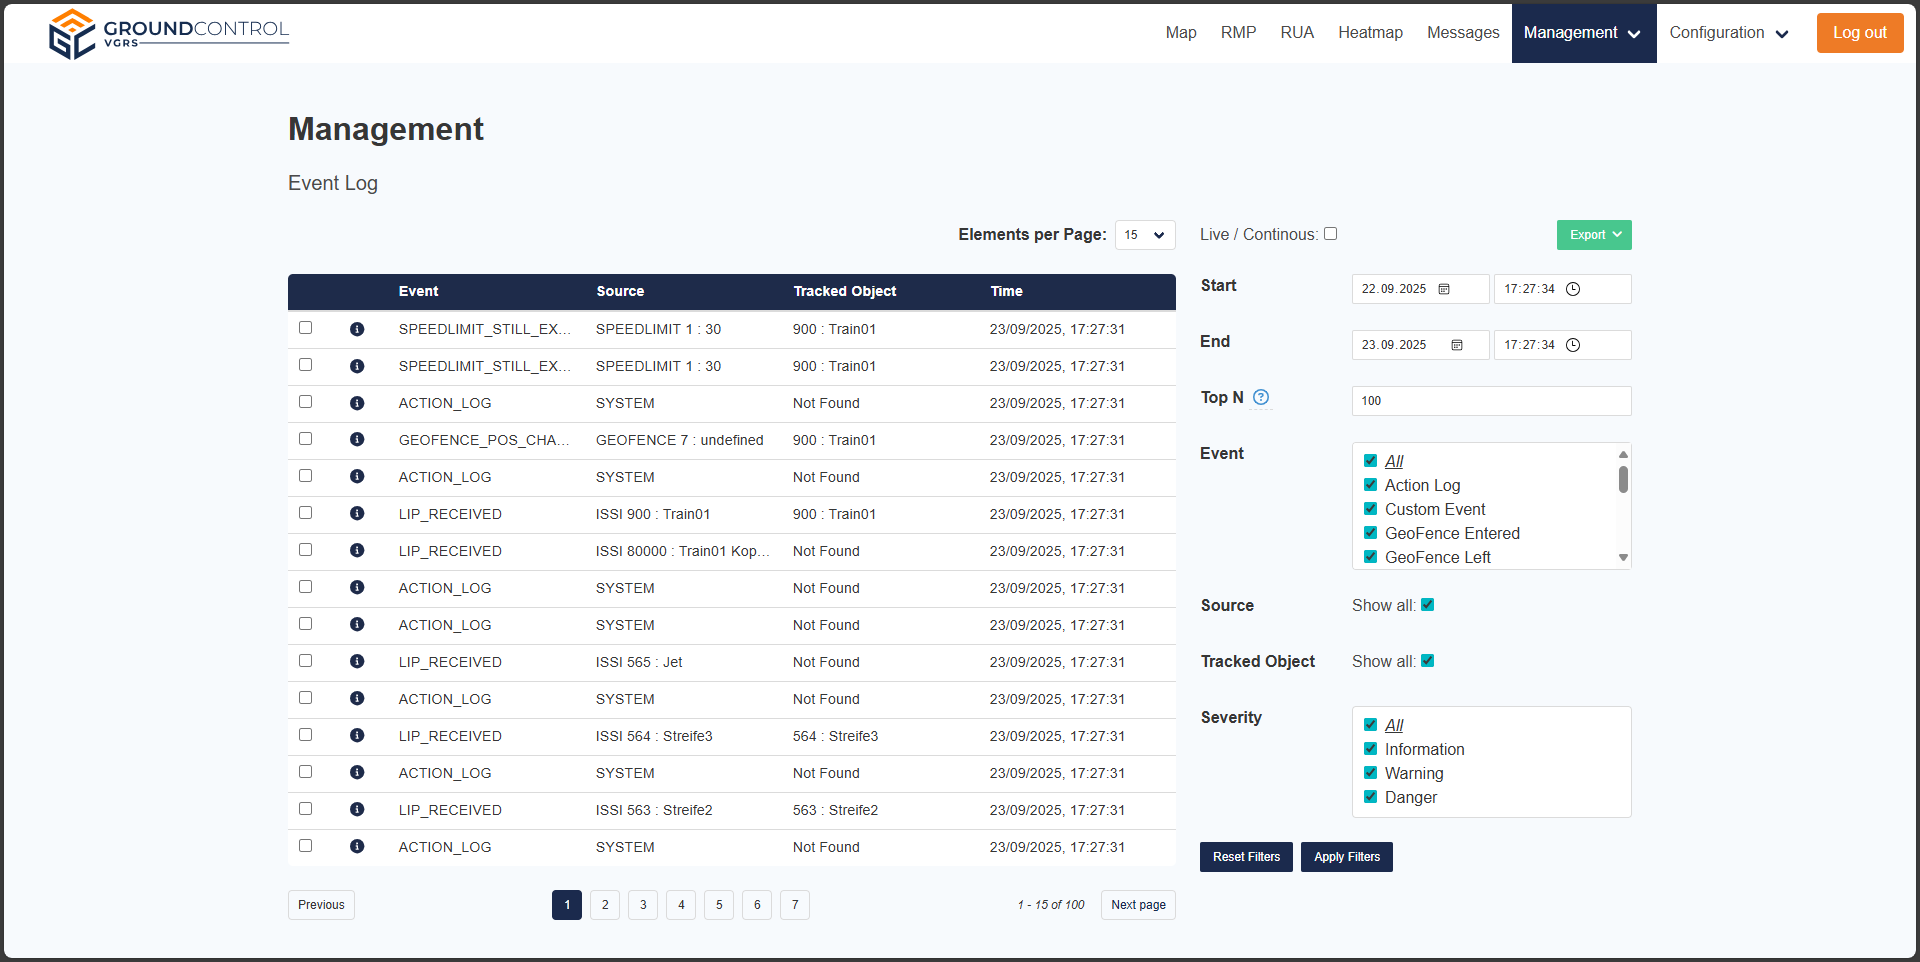Click the Top N input field
1920x962 pixels.
click(1490, 401)
